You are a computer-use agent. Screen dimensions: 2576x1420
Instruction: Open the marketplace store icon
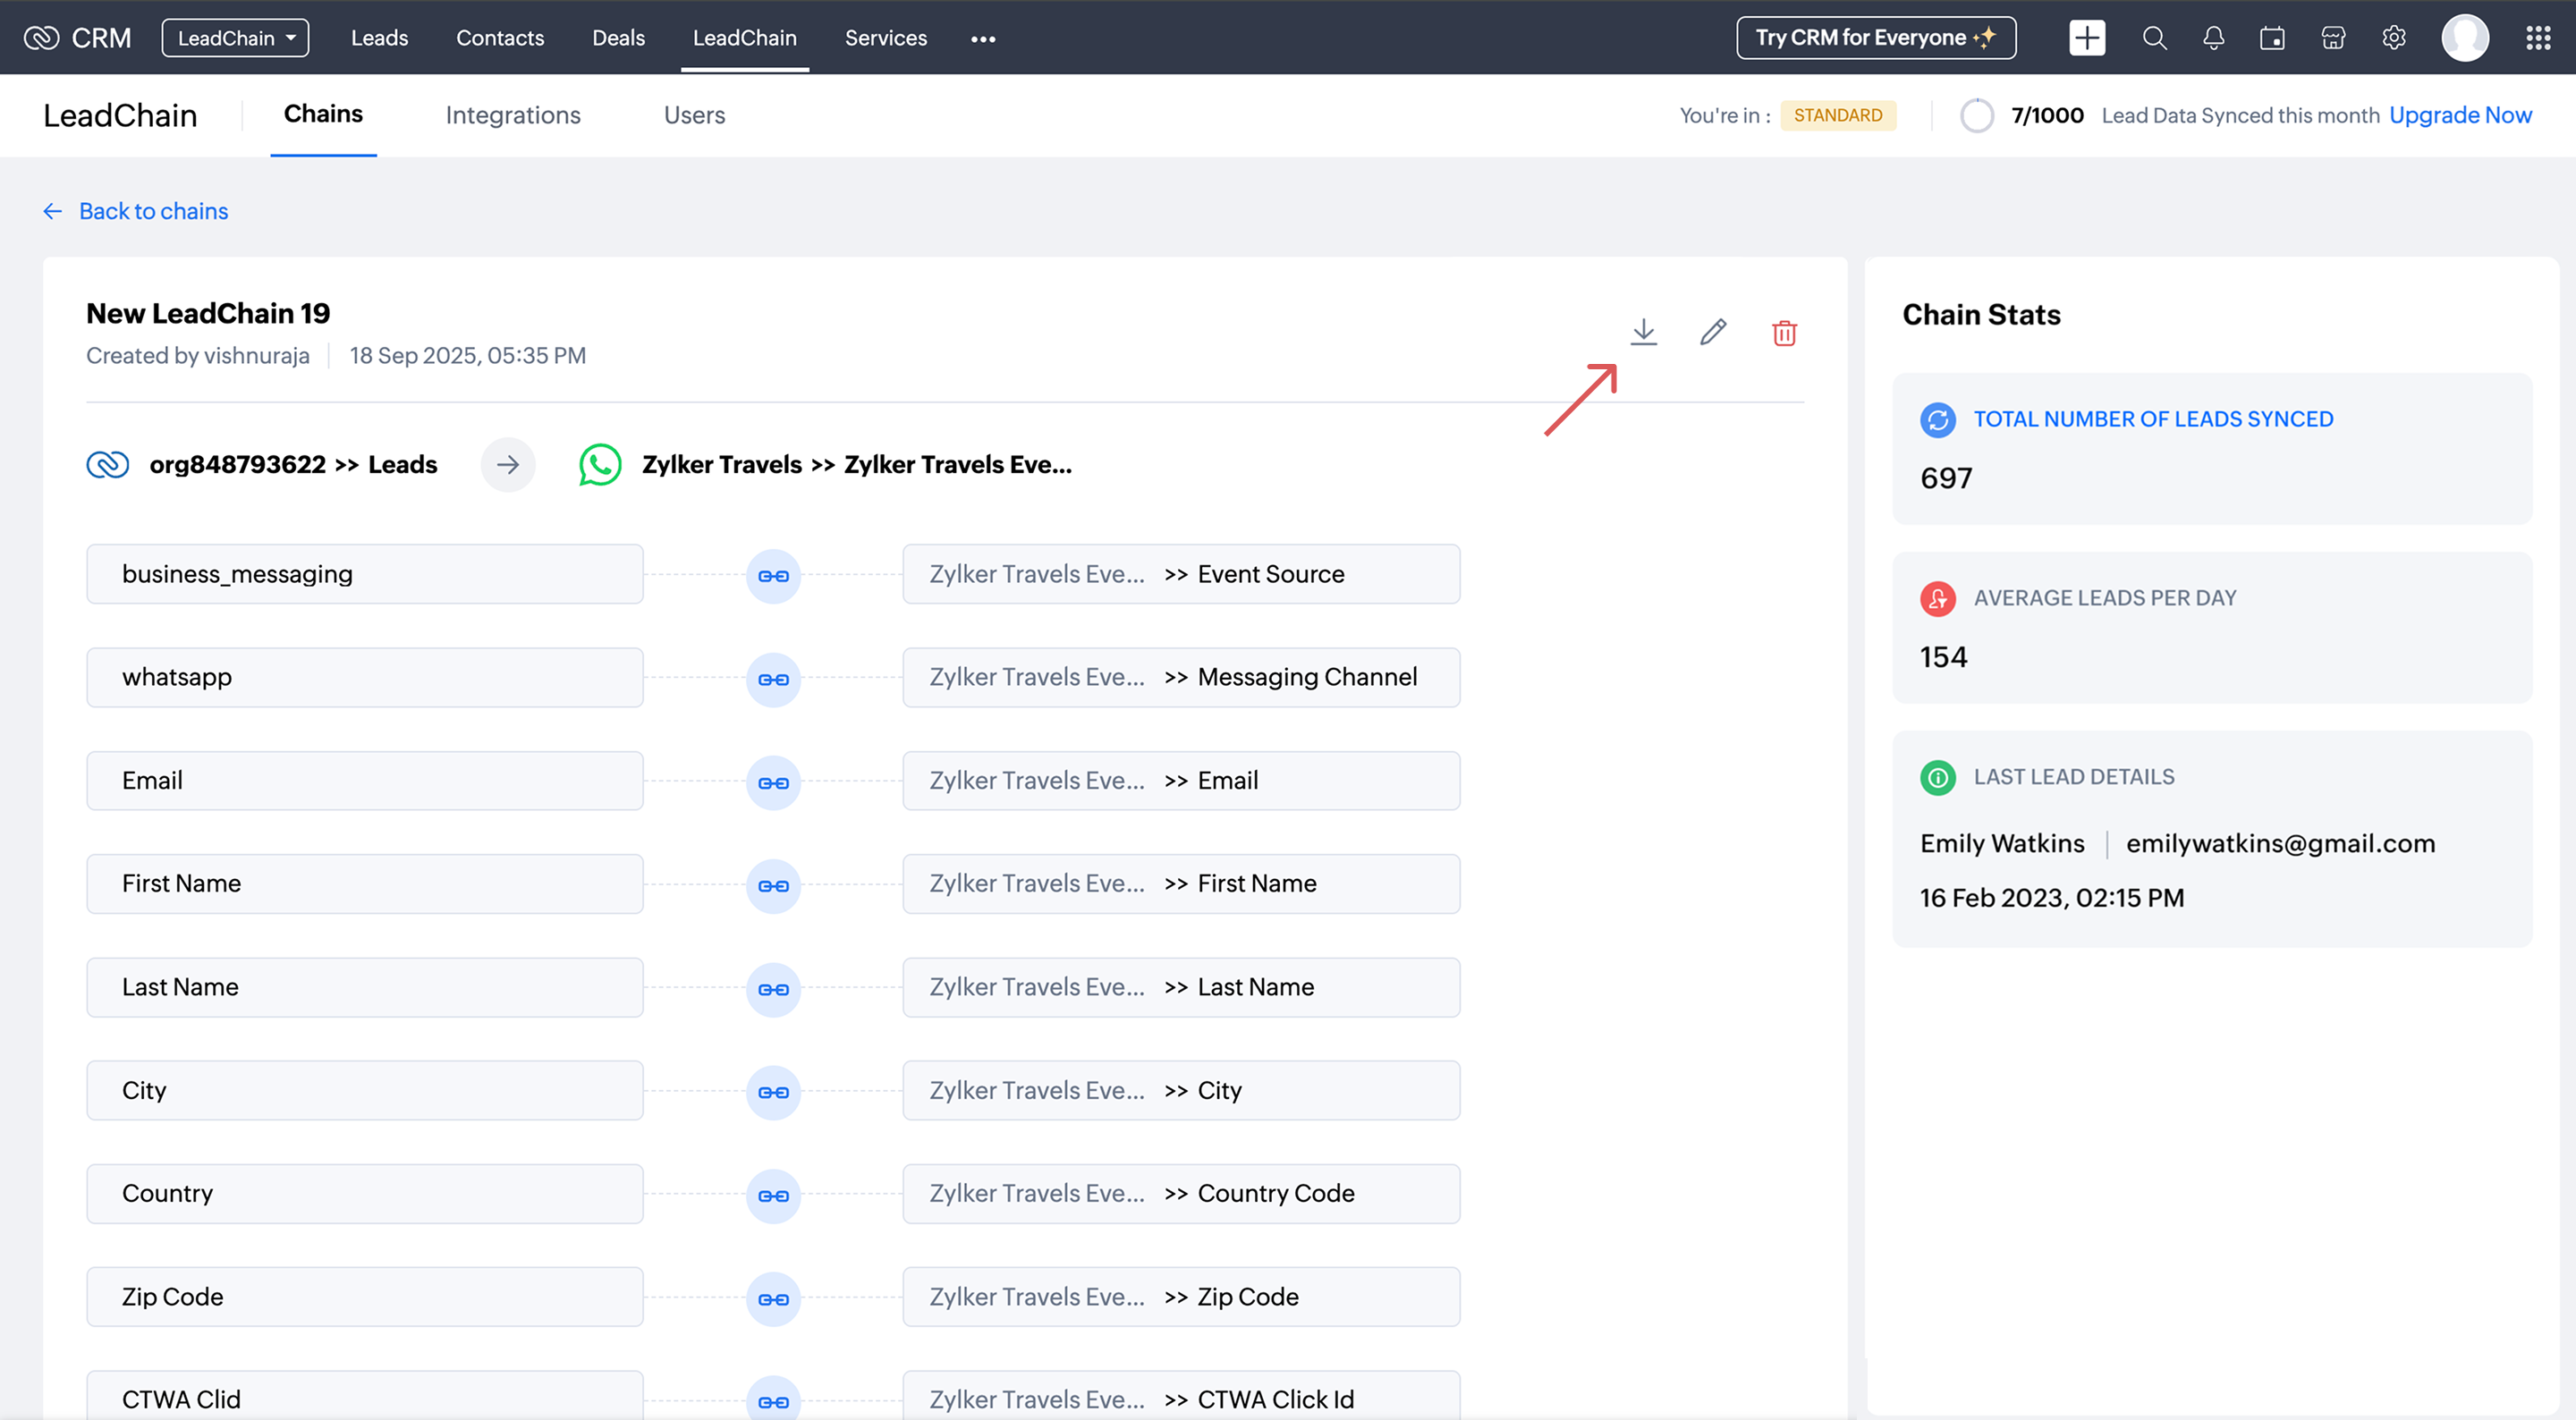[2333, 38]
